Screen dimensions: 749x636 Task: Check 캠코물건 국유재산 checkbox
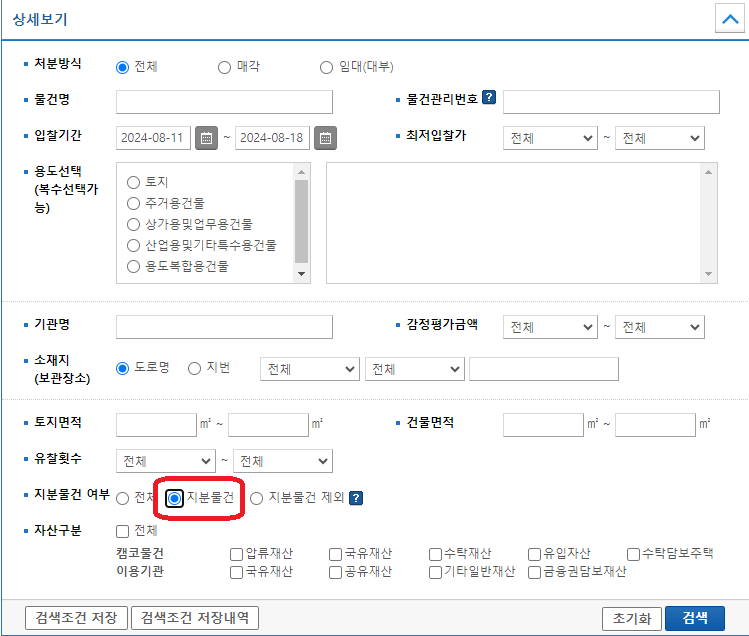pyautogui.click(x=336, y=554)
